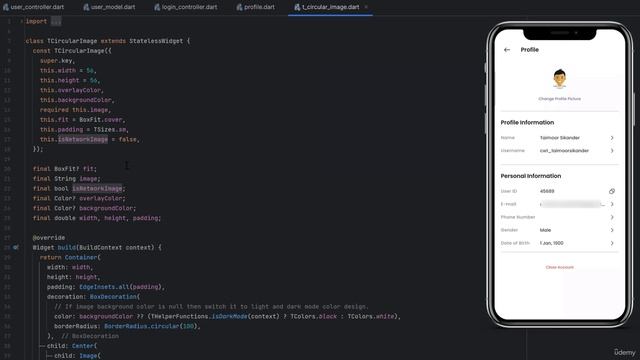Viewport: 640px width, 360px height.
Task: Click the 'child: Image(' line
Action: [x=77, y=356]
